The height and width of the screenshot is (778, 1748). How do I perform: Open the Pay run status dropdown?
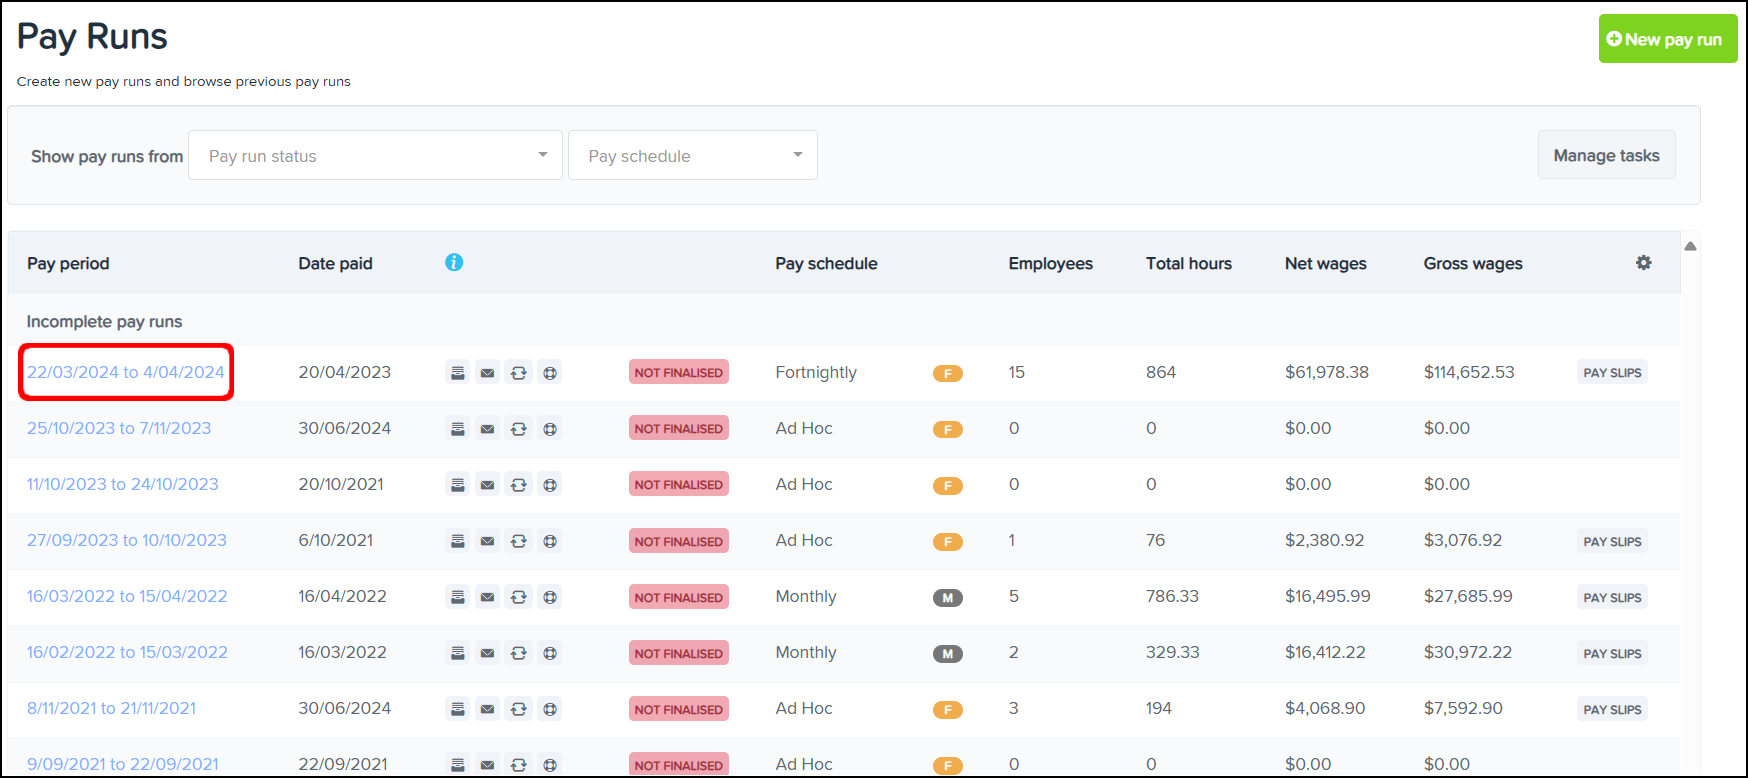pyautogui.click(x=376, y=155)
